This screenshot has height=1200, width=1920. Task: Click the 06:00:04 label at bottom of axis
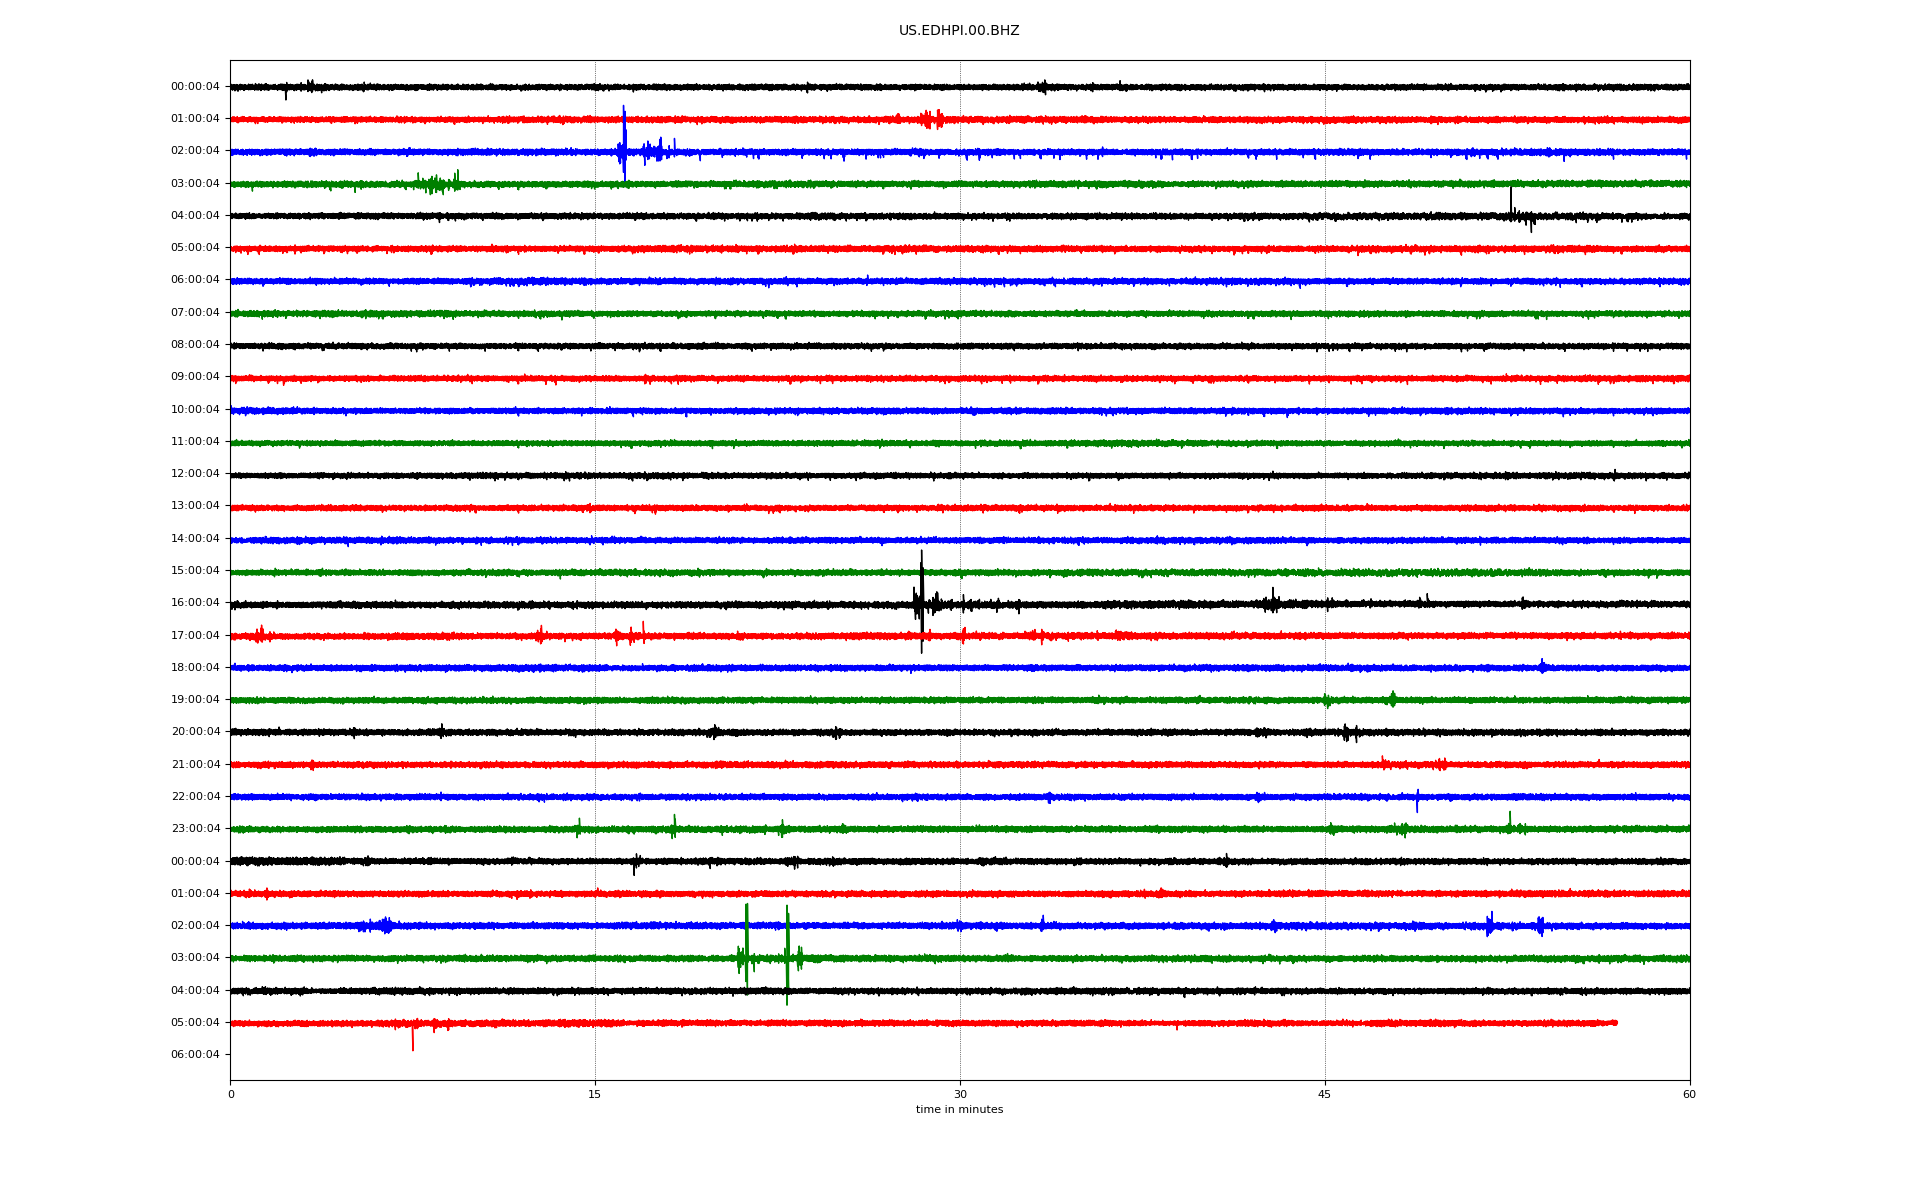coord(195,1055)
